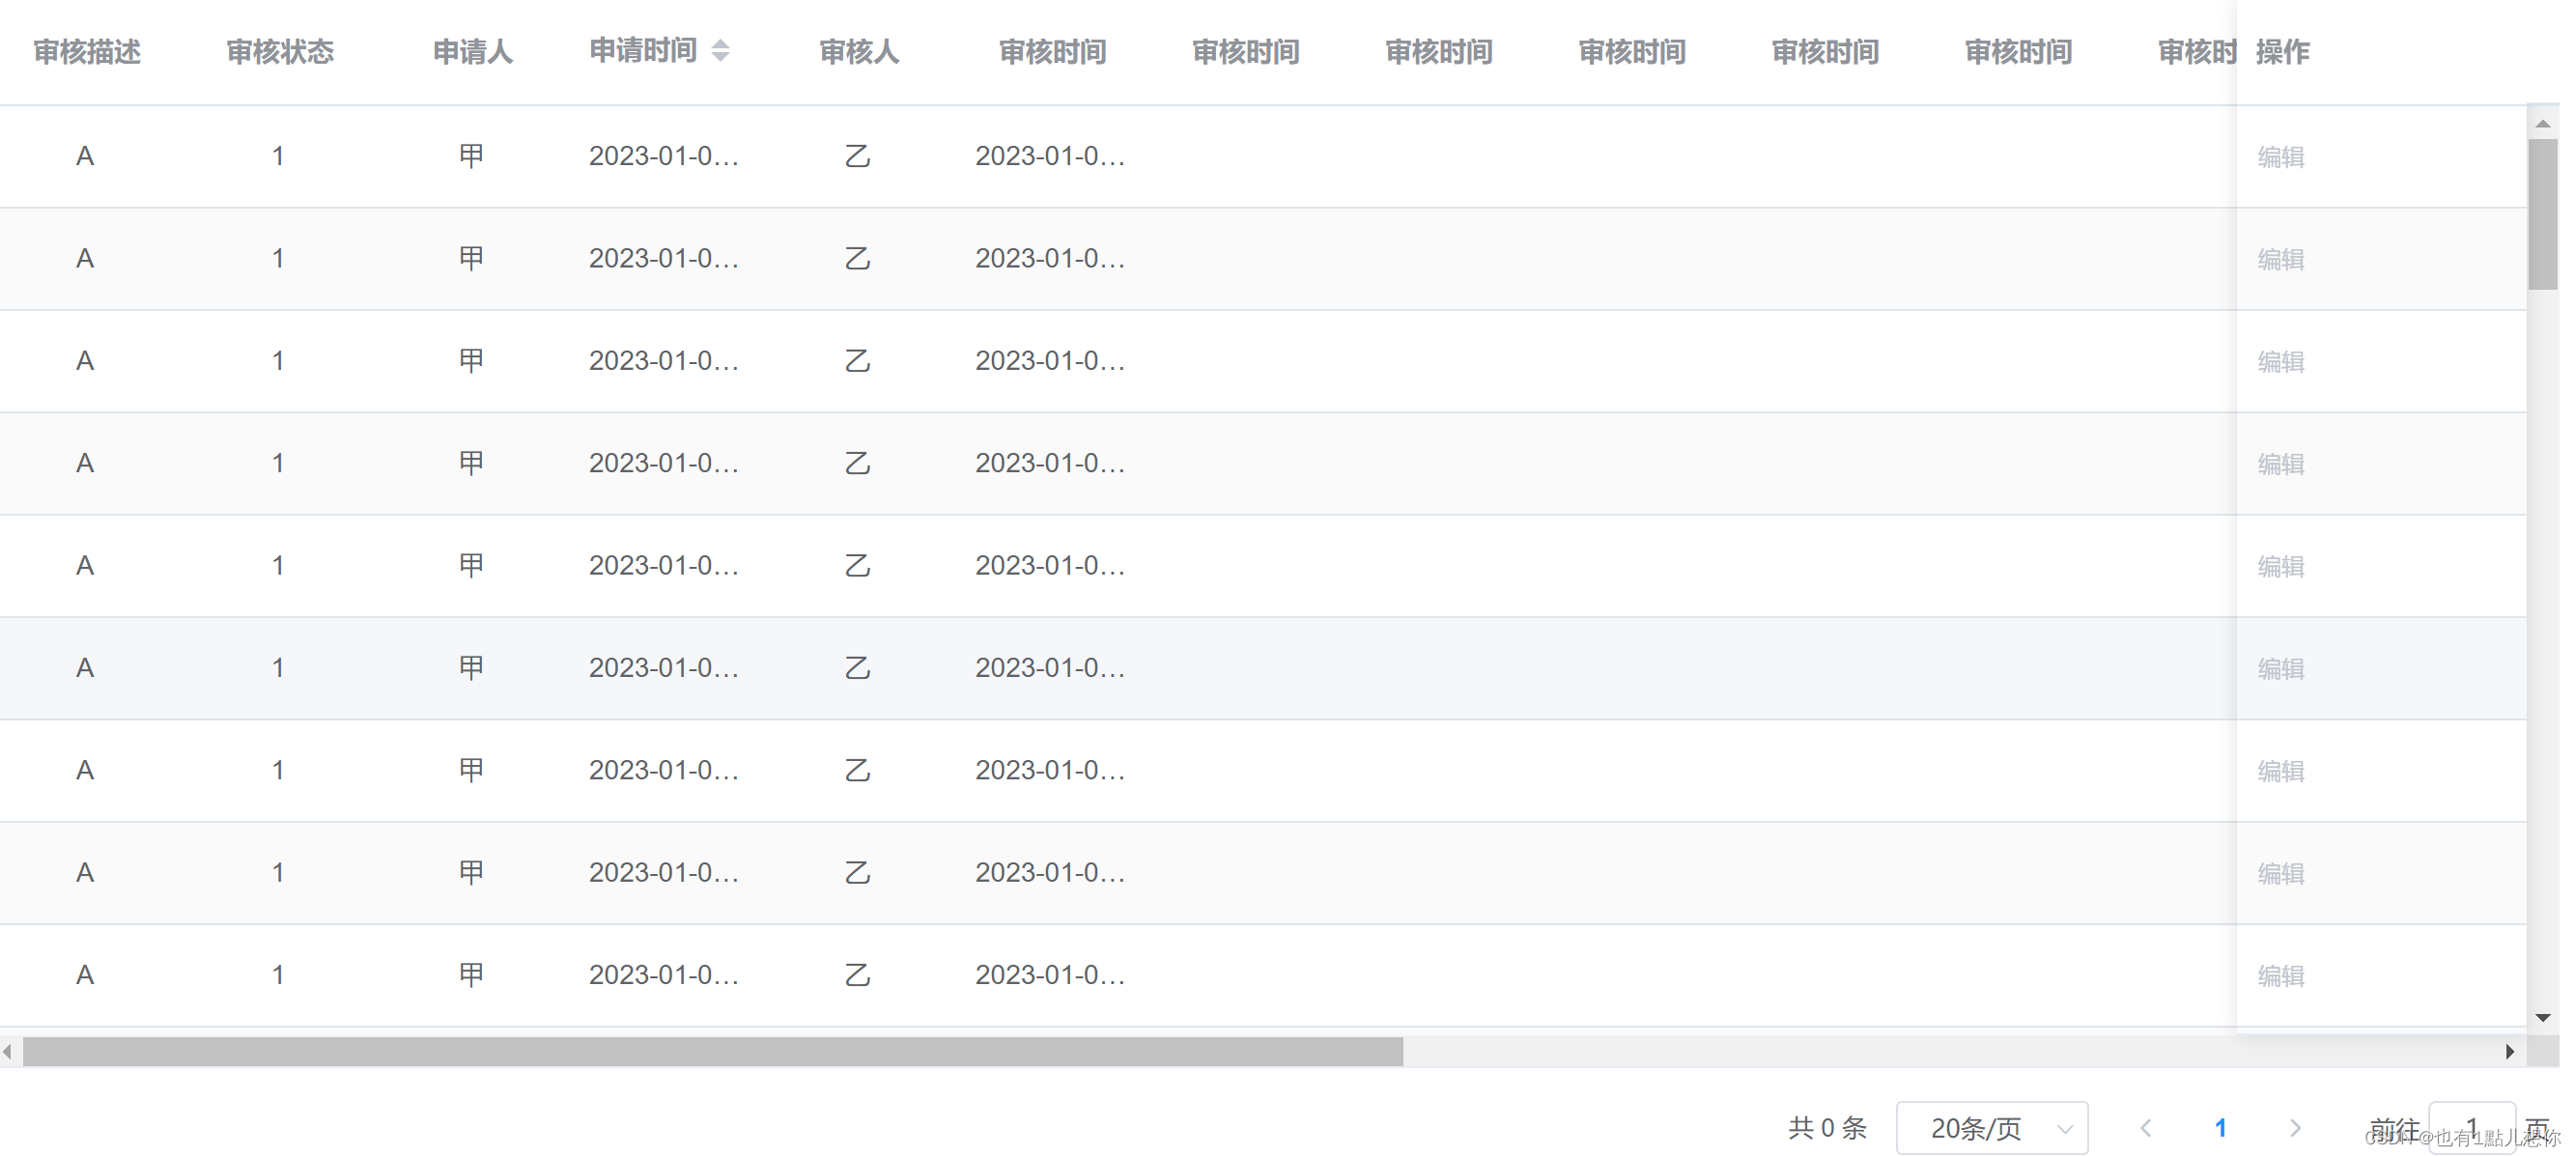
Task: Click the status 1 cell in first row
Action: 278,156
